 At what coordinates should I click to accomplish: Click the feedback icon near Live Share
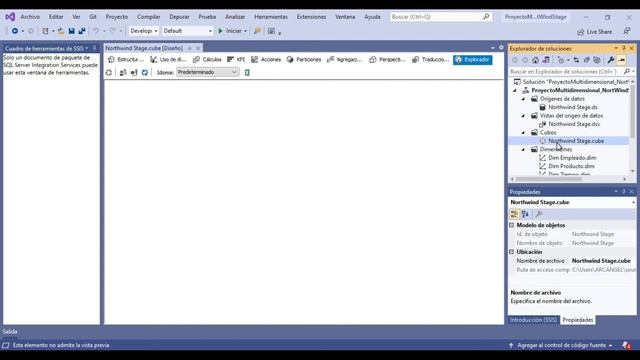(x=627, y=31)
